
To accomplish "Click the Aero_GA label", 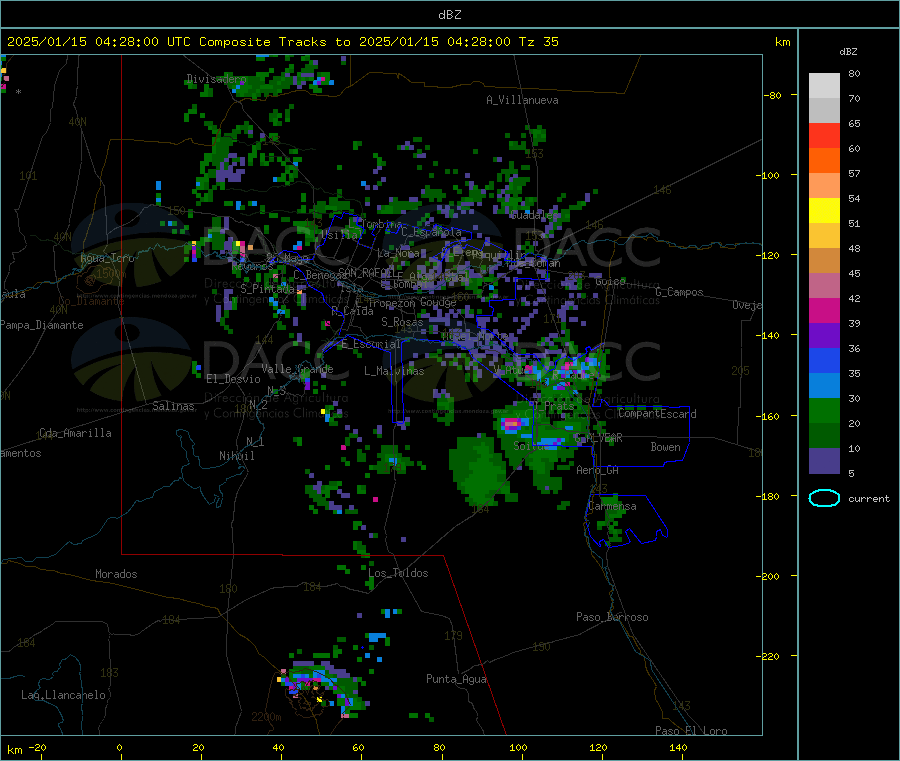I will (x=597, y=470).
